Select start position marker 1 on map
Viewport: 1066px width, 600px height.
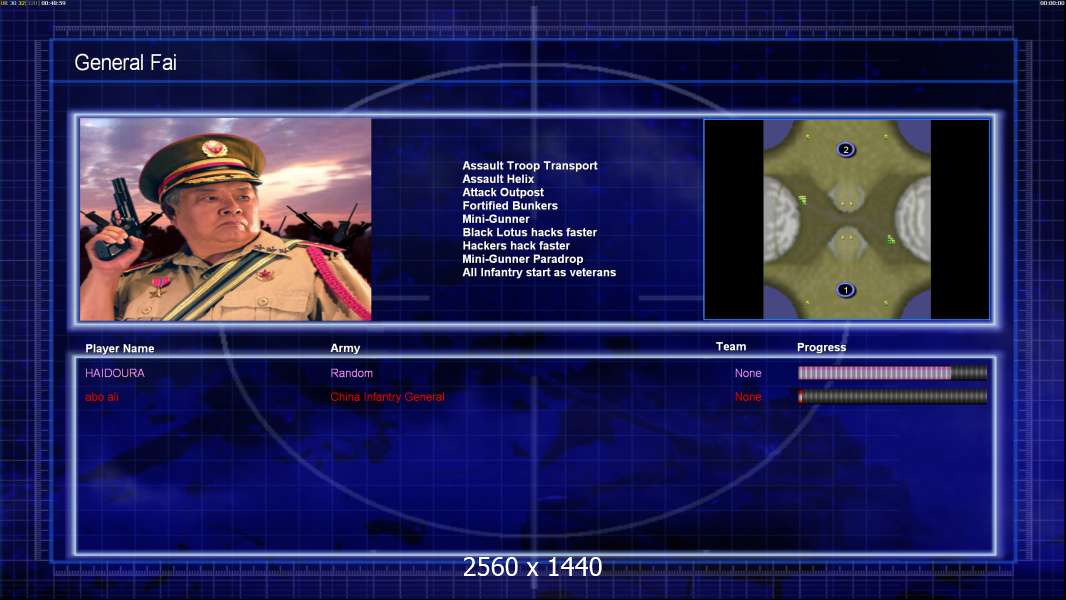click(846, 290)
